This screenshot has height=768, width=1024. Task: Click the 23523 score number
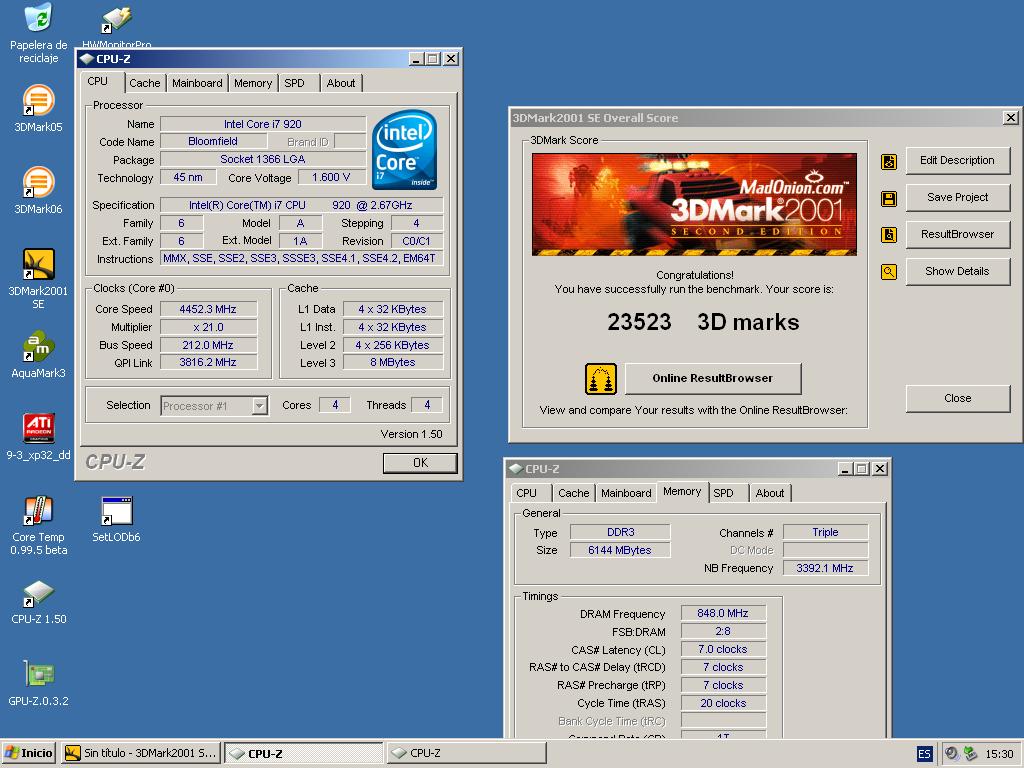pos(639,322)
